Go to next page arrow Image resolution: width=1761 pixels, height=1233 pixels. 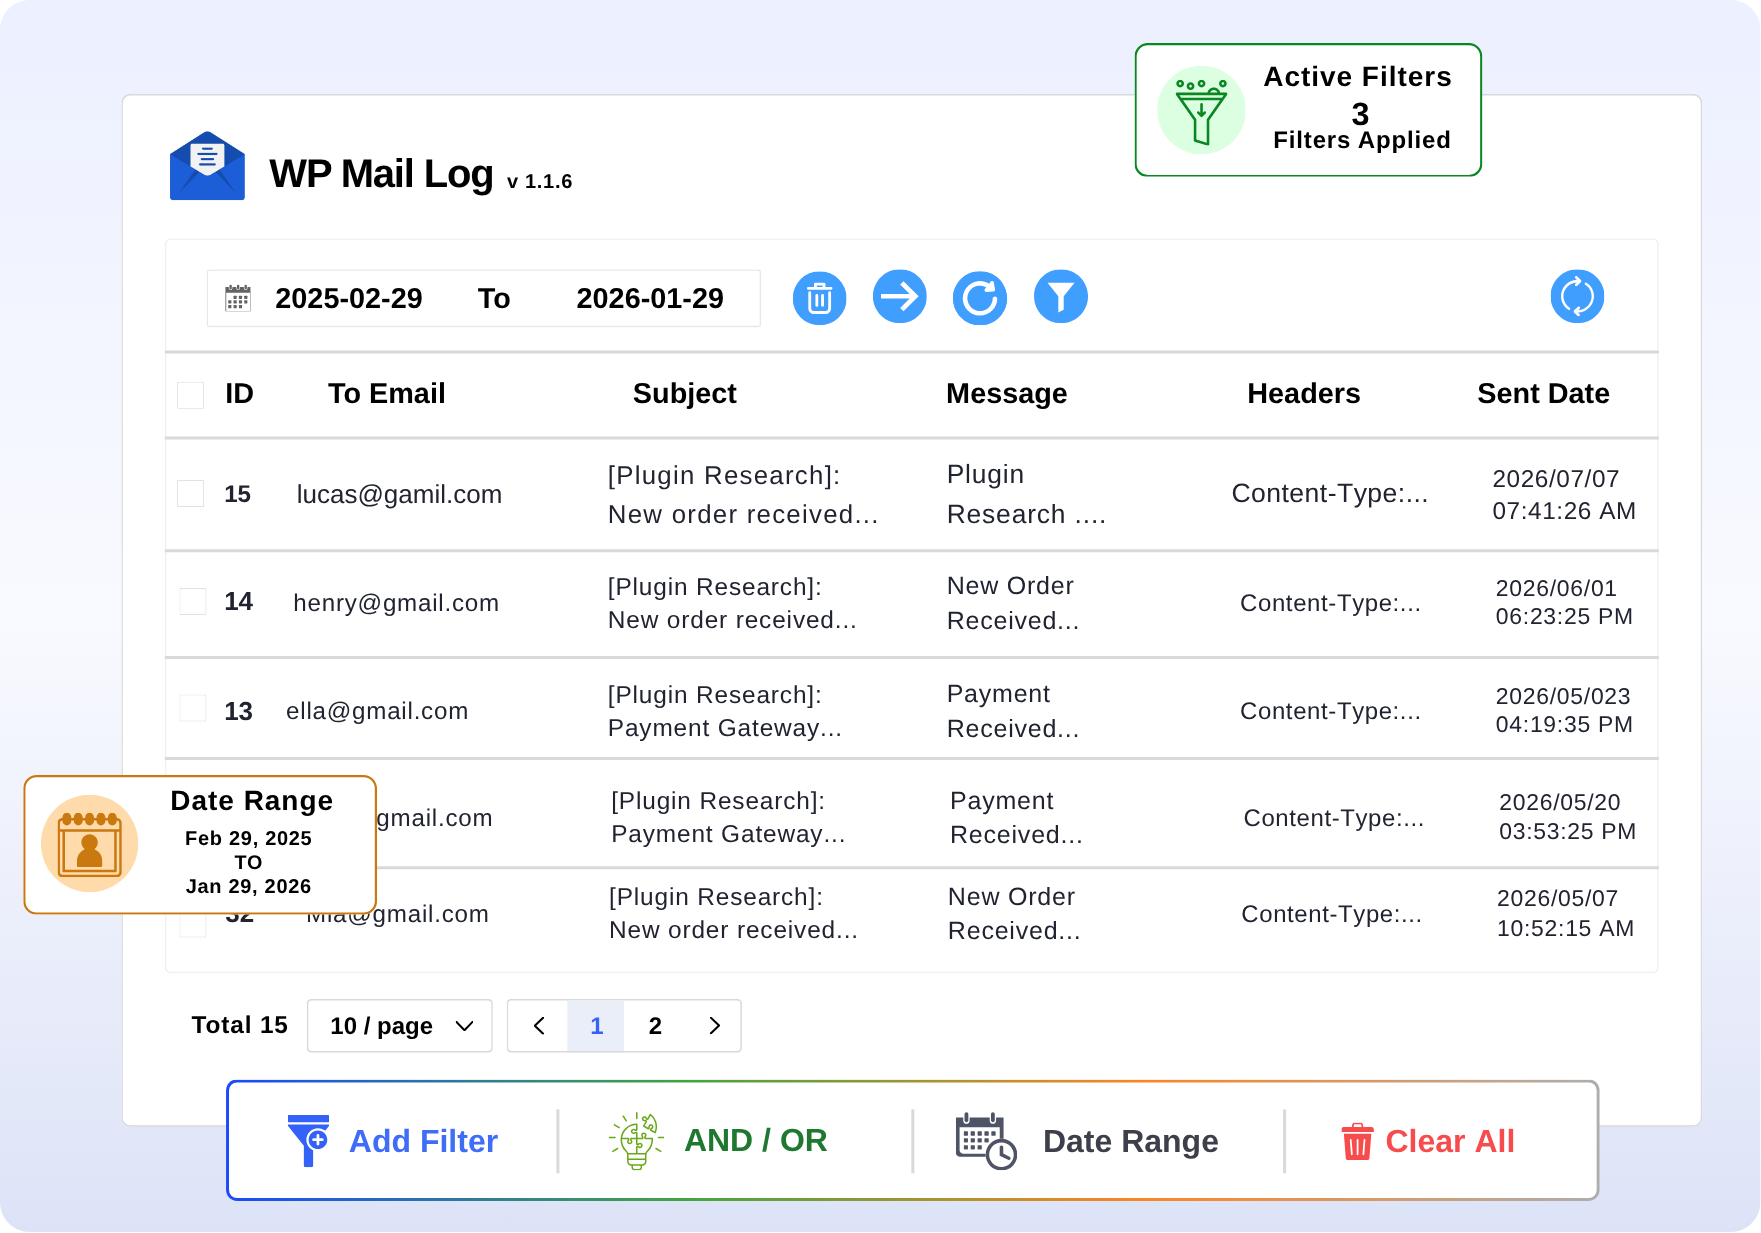coord(714,1026)
